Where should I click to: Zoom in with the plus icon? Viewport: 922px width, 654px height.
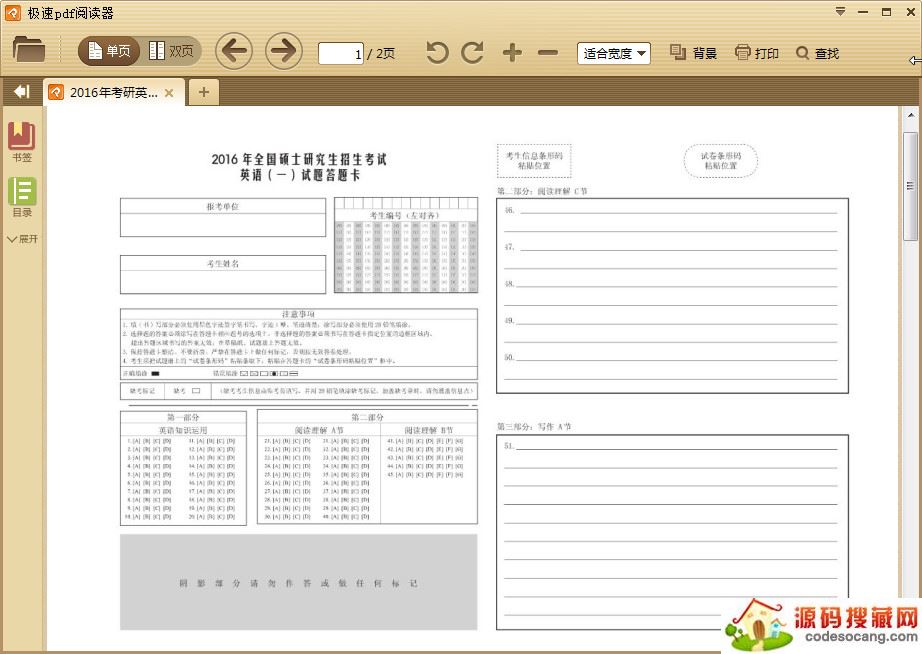[512, 53]
